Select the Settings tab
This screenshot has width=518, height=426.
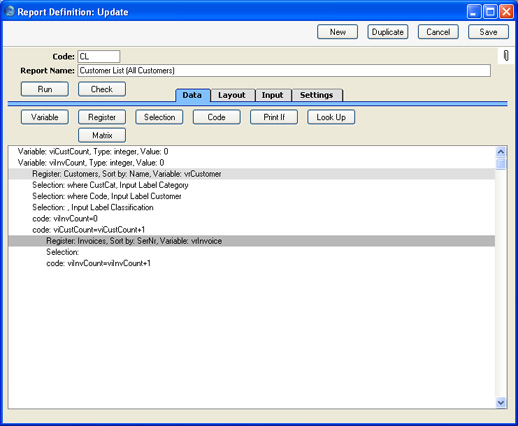pyautogui.click(x=317, y=95)
